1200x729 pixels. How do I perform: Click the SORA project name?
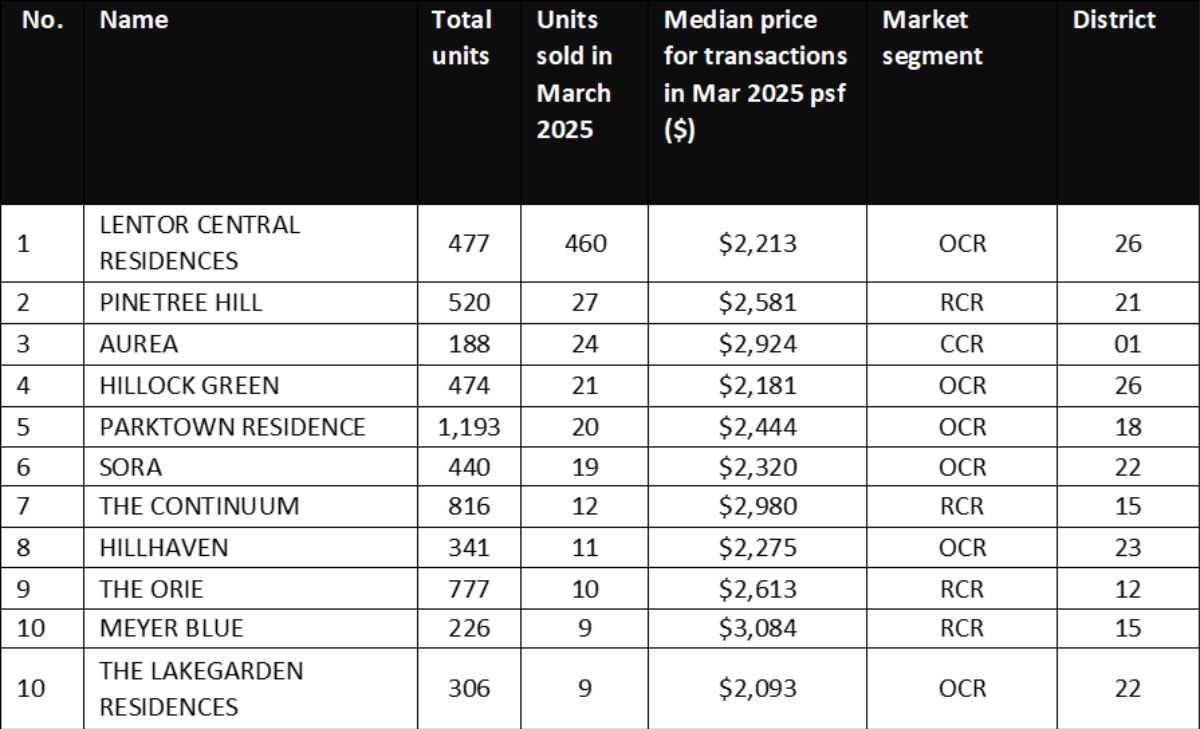point(130,467)
